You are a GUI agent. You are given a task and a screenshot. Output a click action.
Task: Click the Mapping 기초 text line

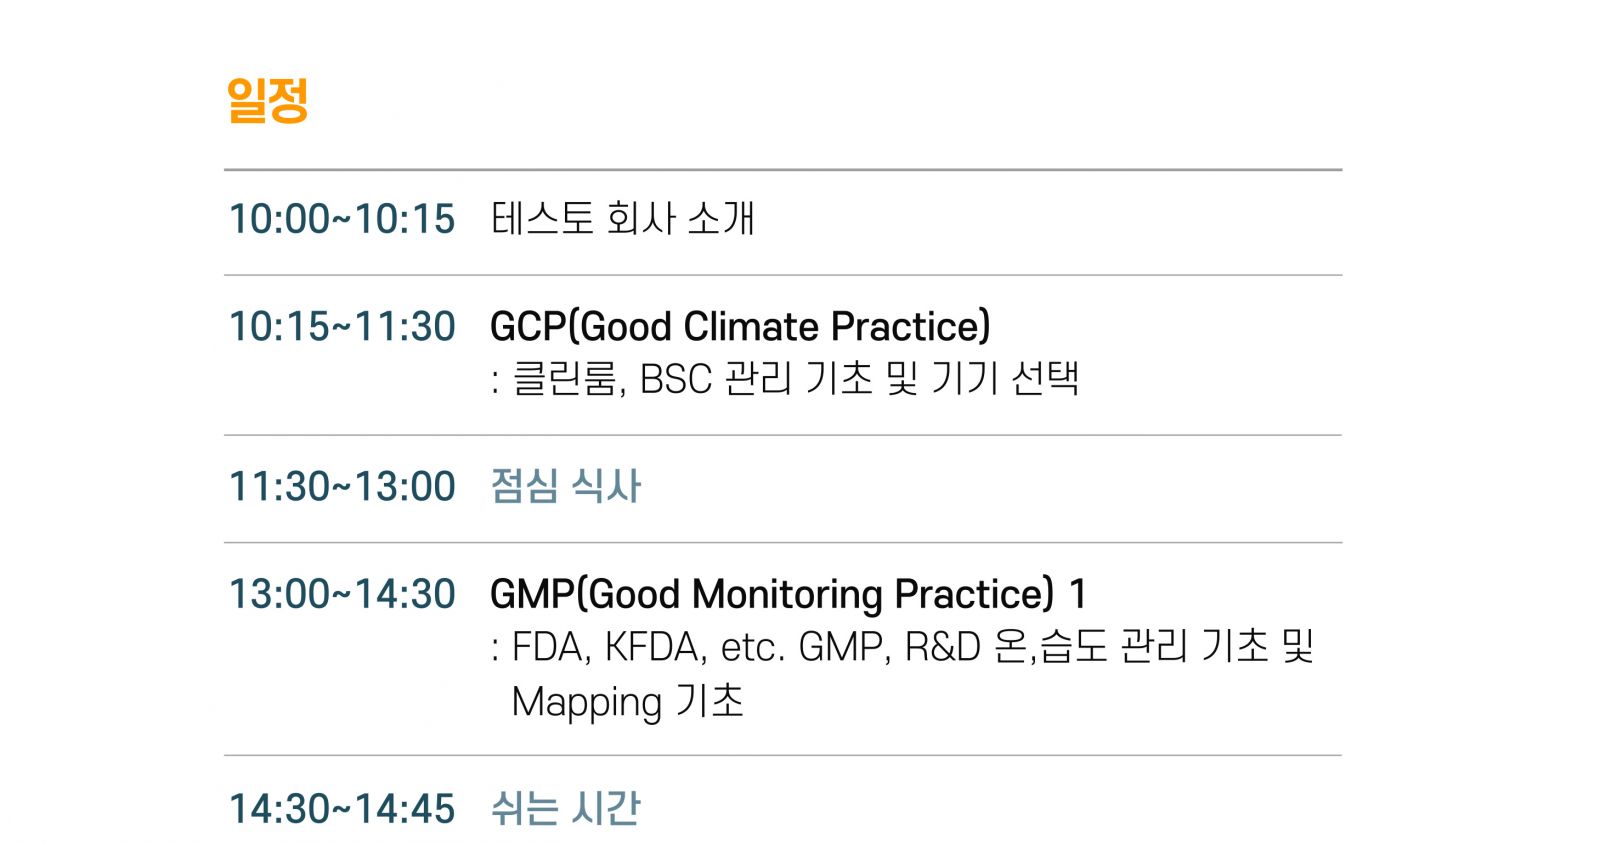[627, 701]
